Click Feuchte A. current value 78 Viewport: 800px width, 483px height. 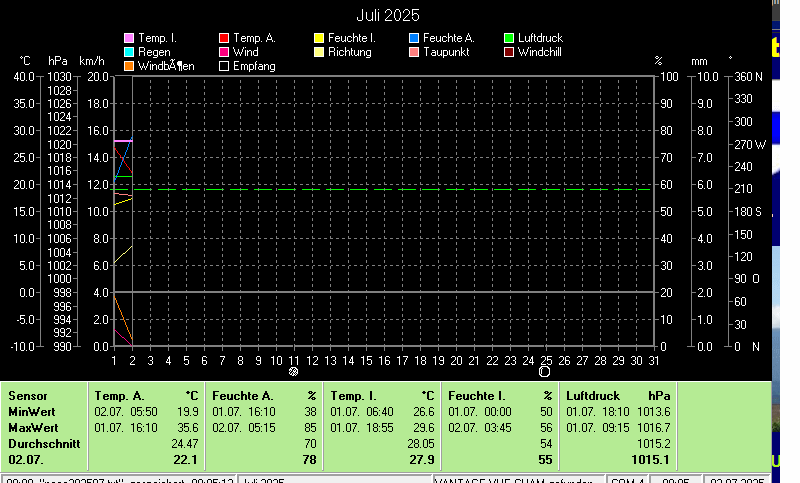tap(309, 460)
